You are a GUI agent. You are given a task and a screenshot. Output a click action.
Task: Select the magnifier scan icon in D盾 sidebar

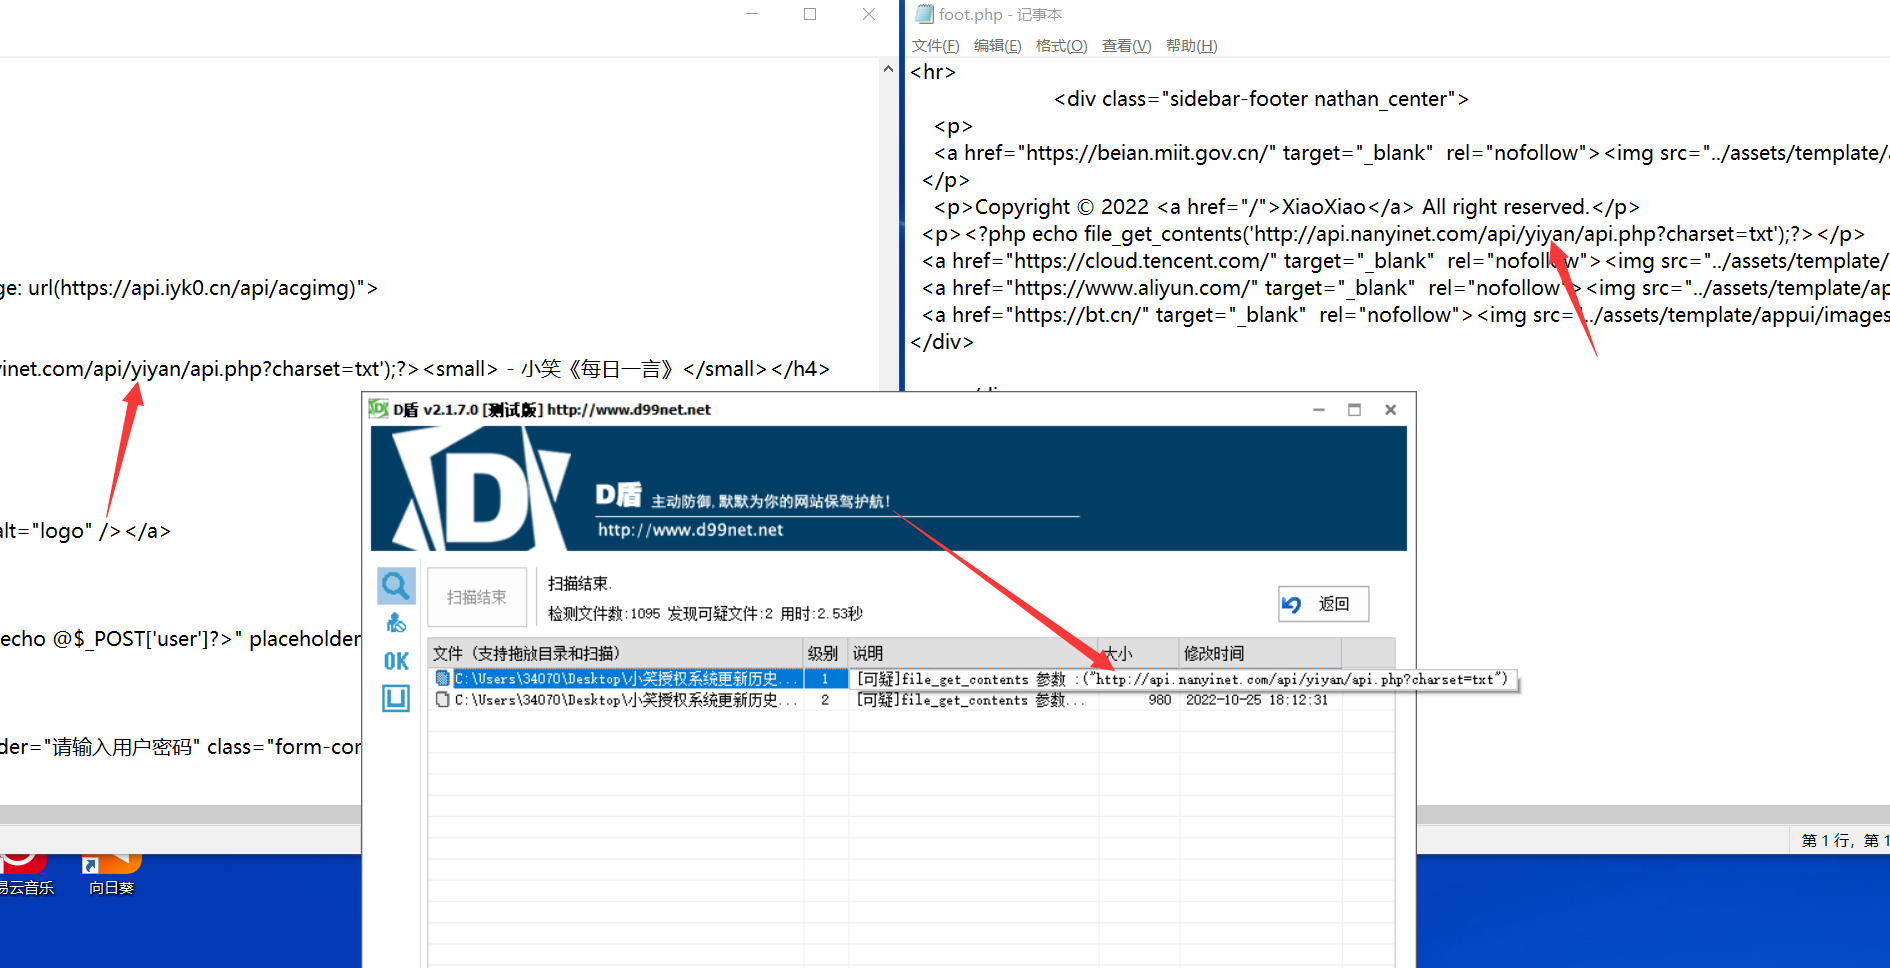395,585
